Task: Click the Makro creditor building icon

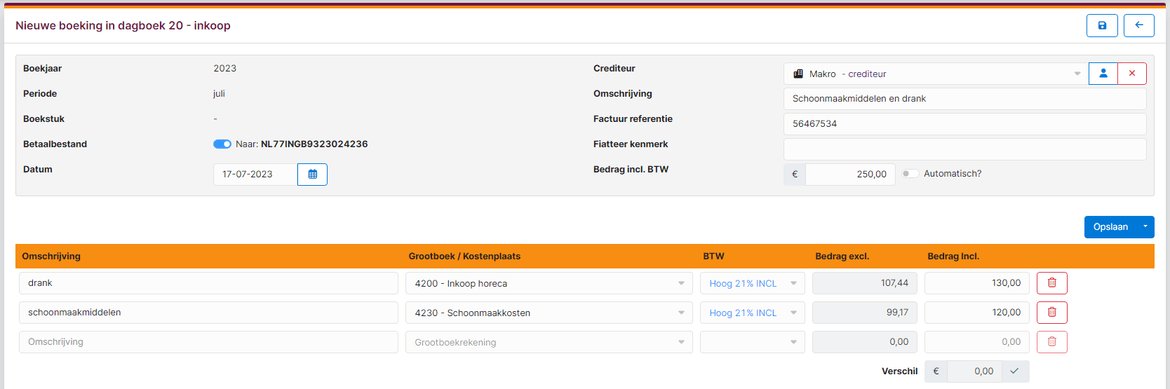Action: (x=798, y=74)
